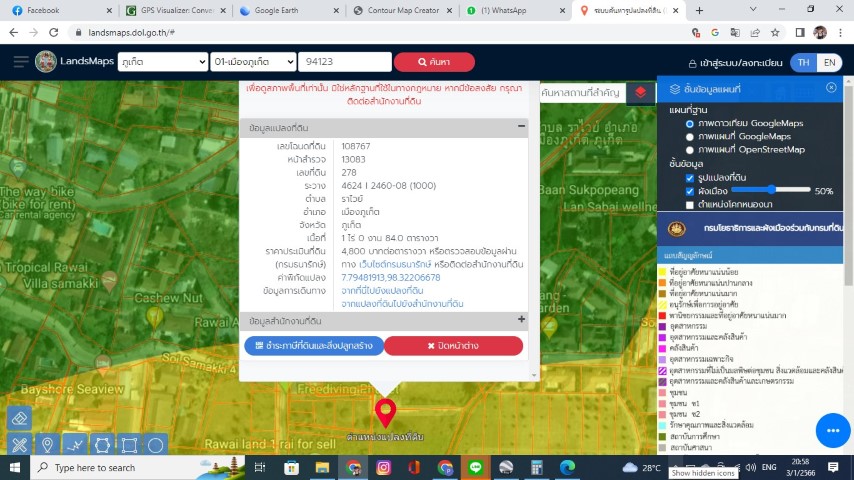Open the blue chat bubble button

pyautogui.click(x=833, y=430)
